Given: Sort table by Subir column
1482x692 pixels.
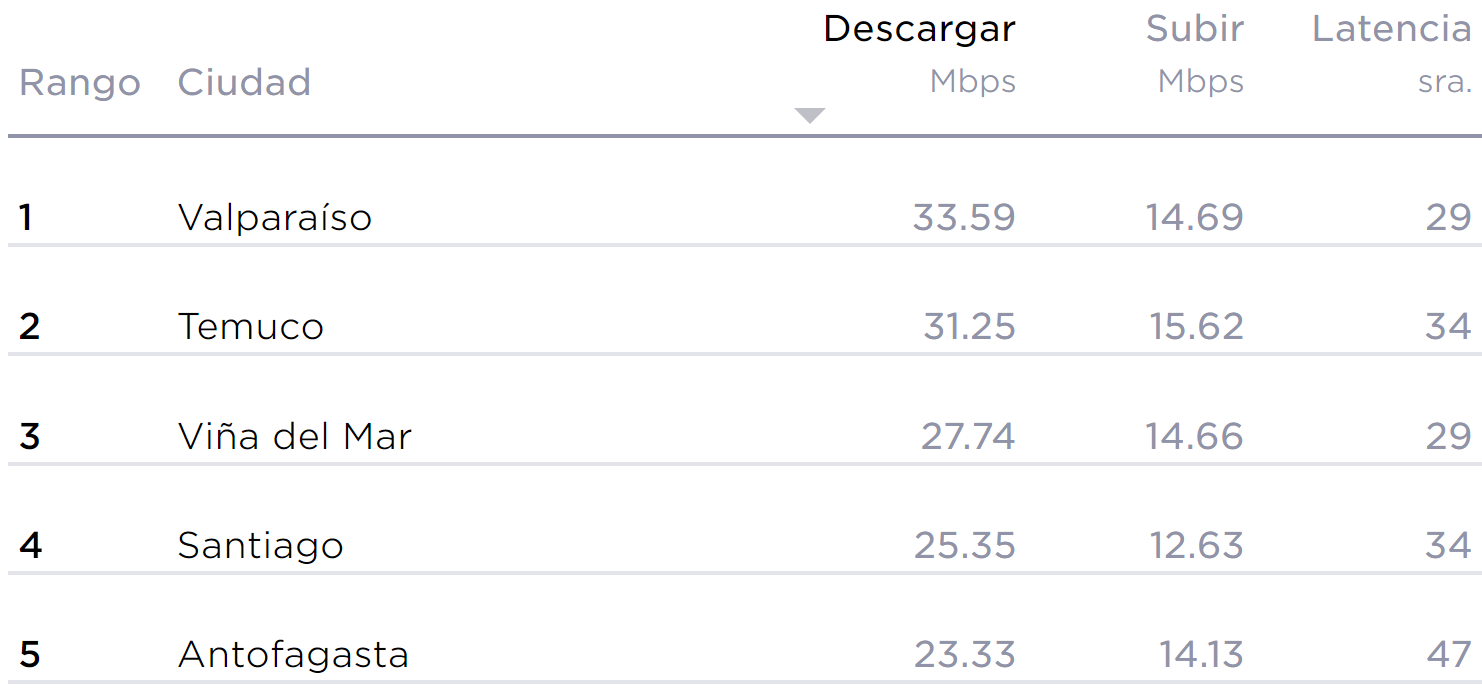Looking at the screenshot, I should 1194,29.
